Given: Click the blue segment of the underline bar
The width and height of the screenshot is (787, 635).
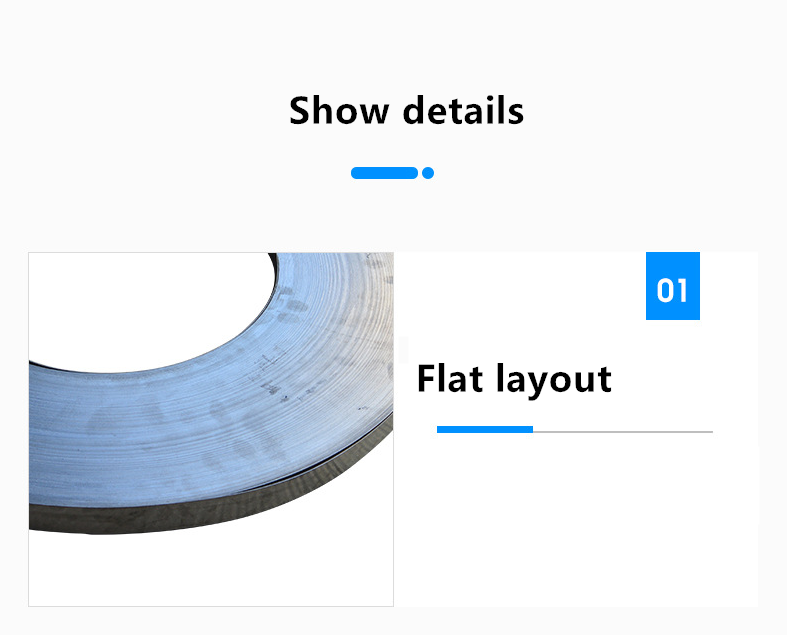Looking at the screenshot, I should 485,429.
